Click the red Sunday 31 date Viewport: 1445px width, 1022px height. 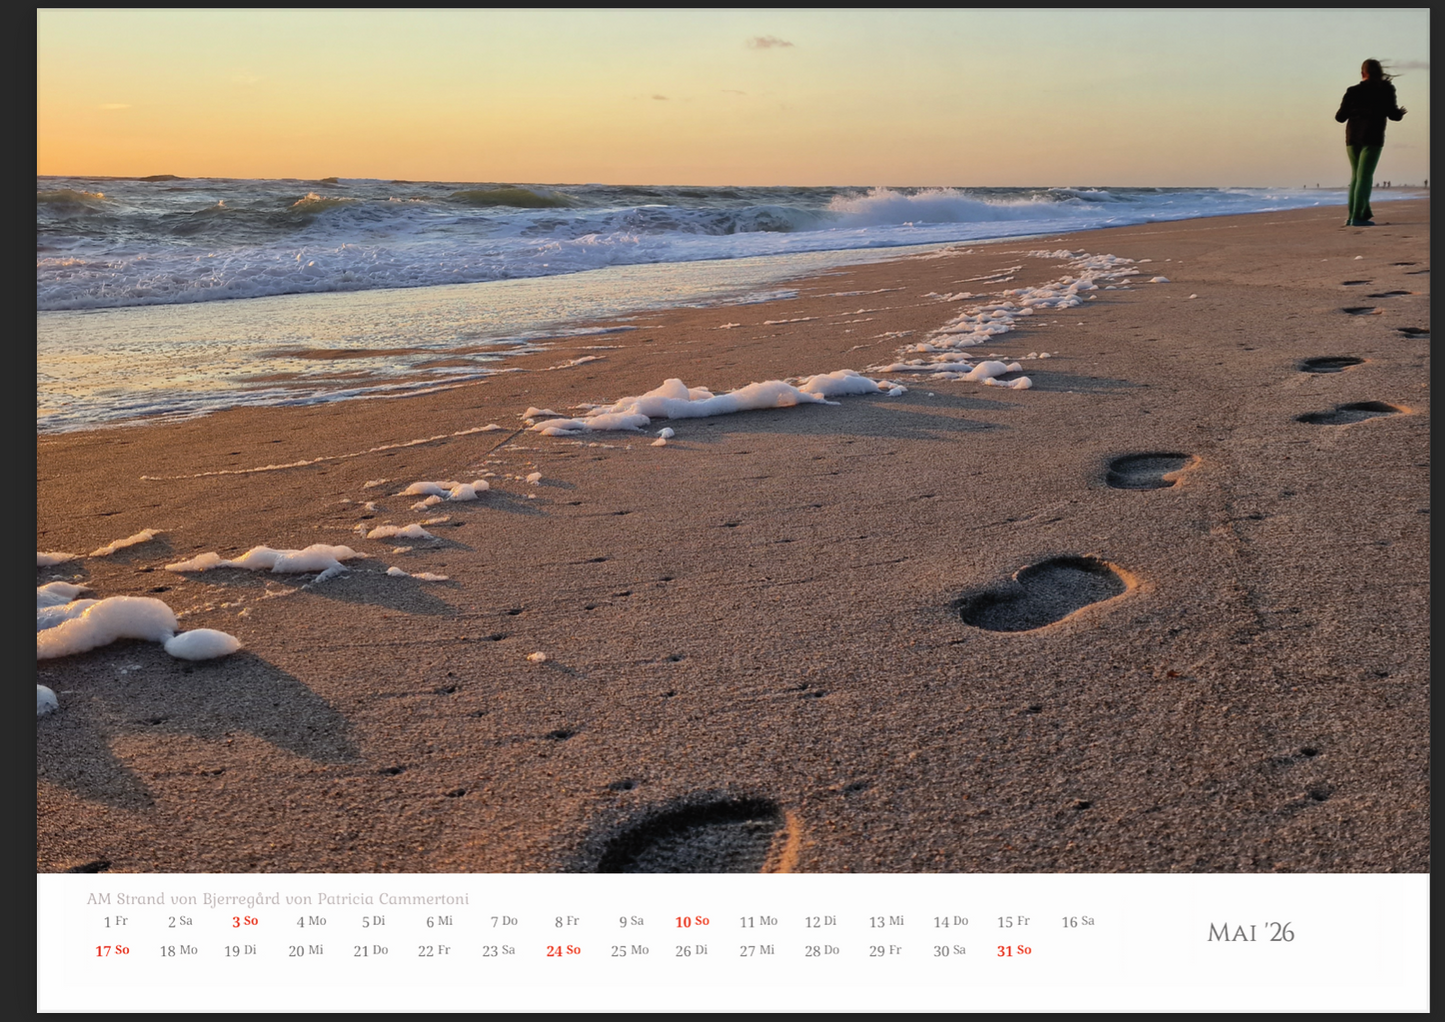(x=1014, y=951)
